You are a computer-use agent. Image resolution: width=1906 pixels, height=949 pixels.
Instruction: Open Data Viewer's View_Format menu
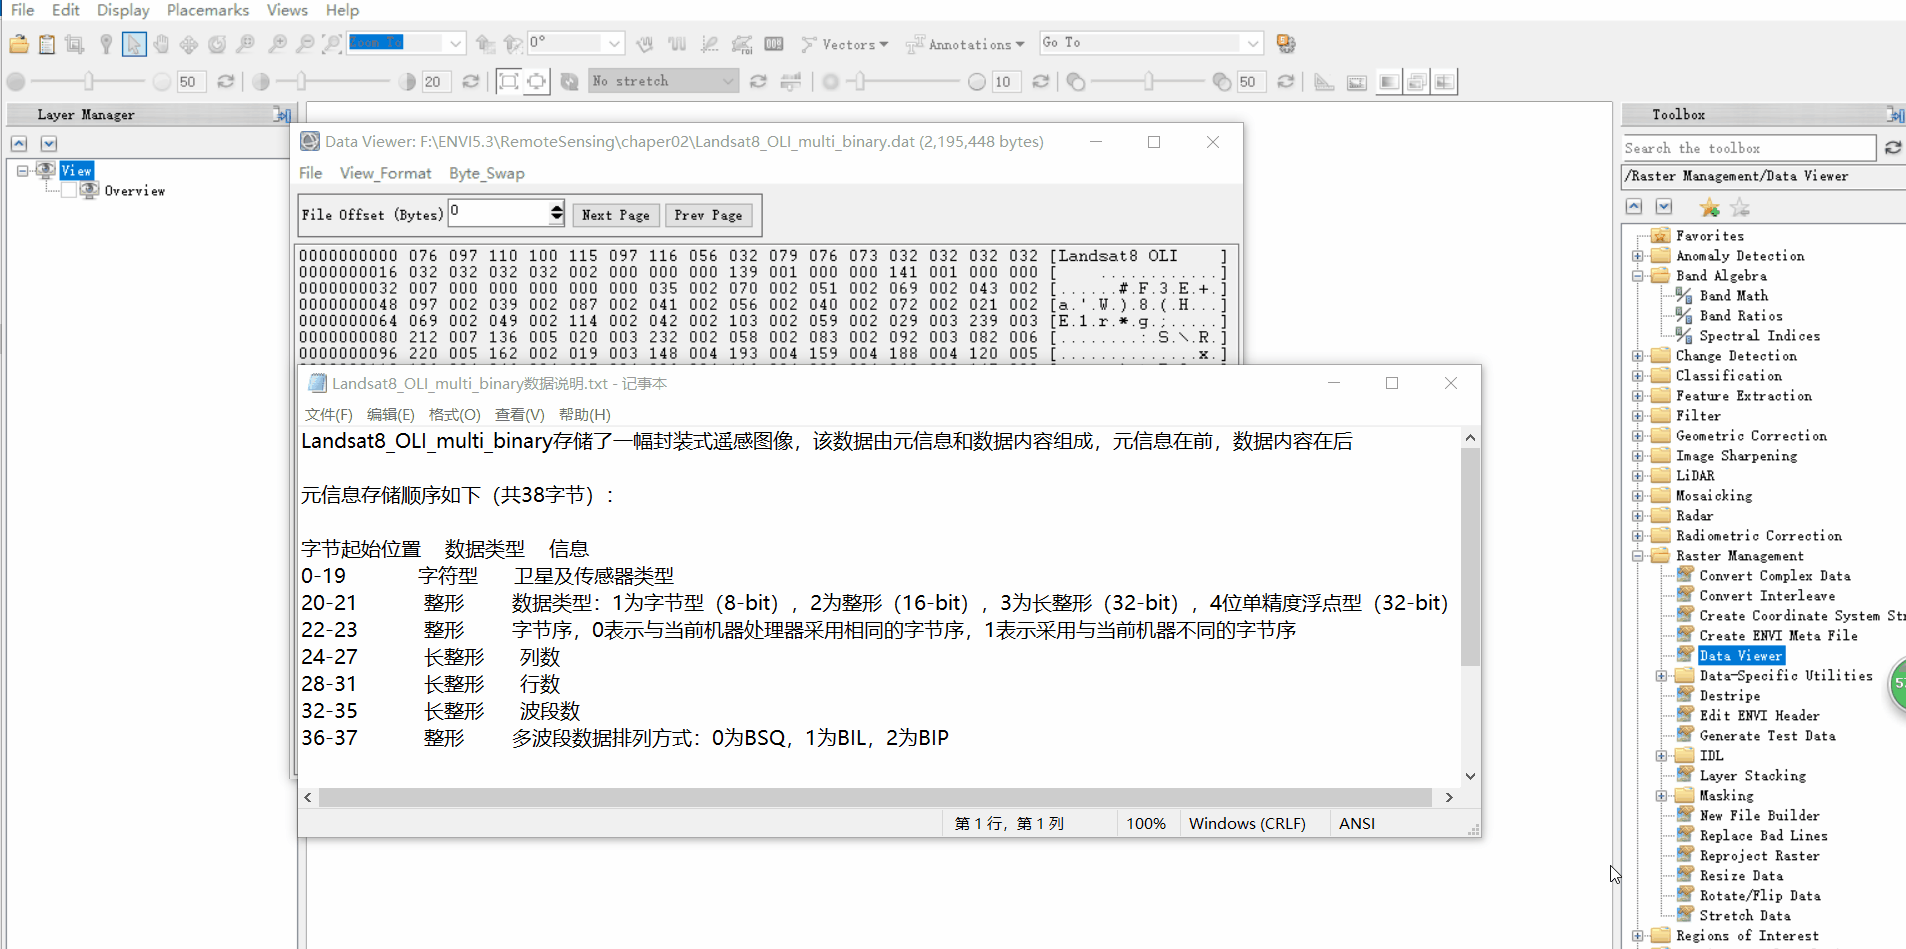click(385, 173)
